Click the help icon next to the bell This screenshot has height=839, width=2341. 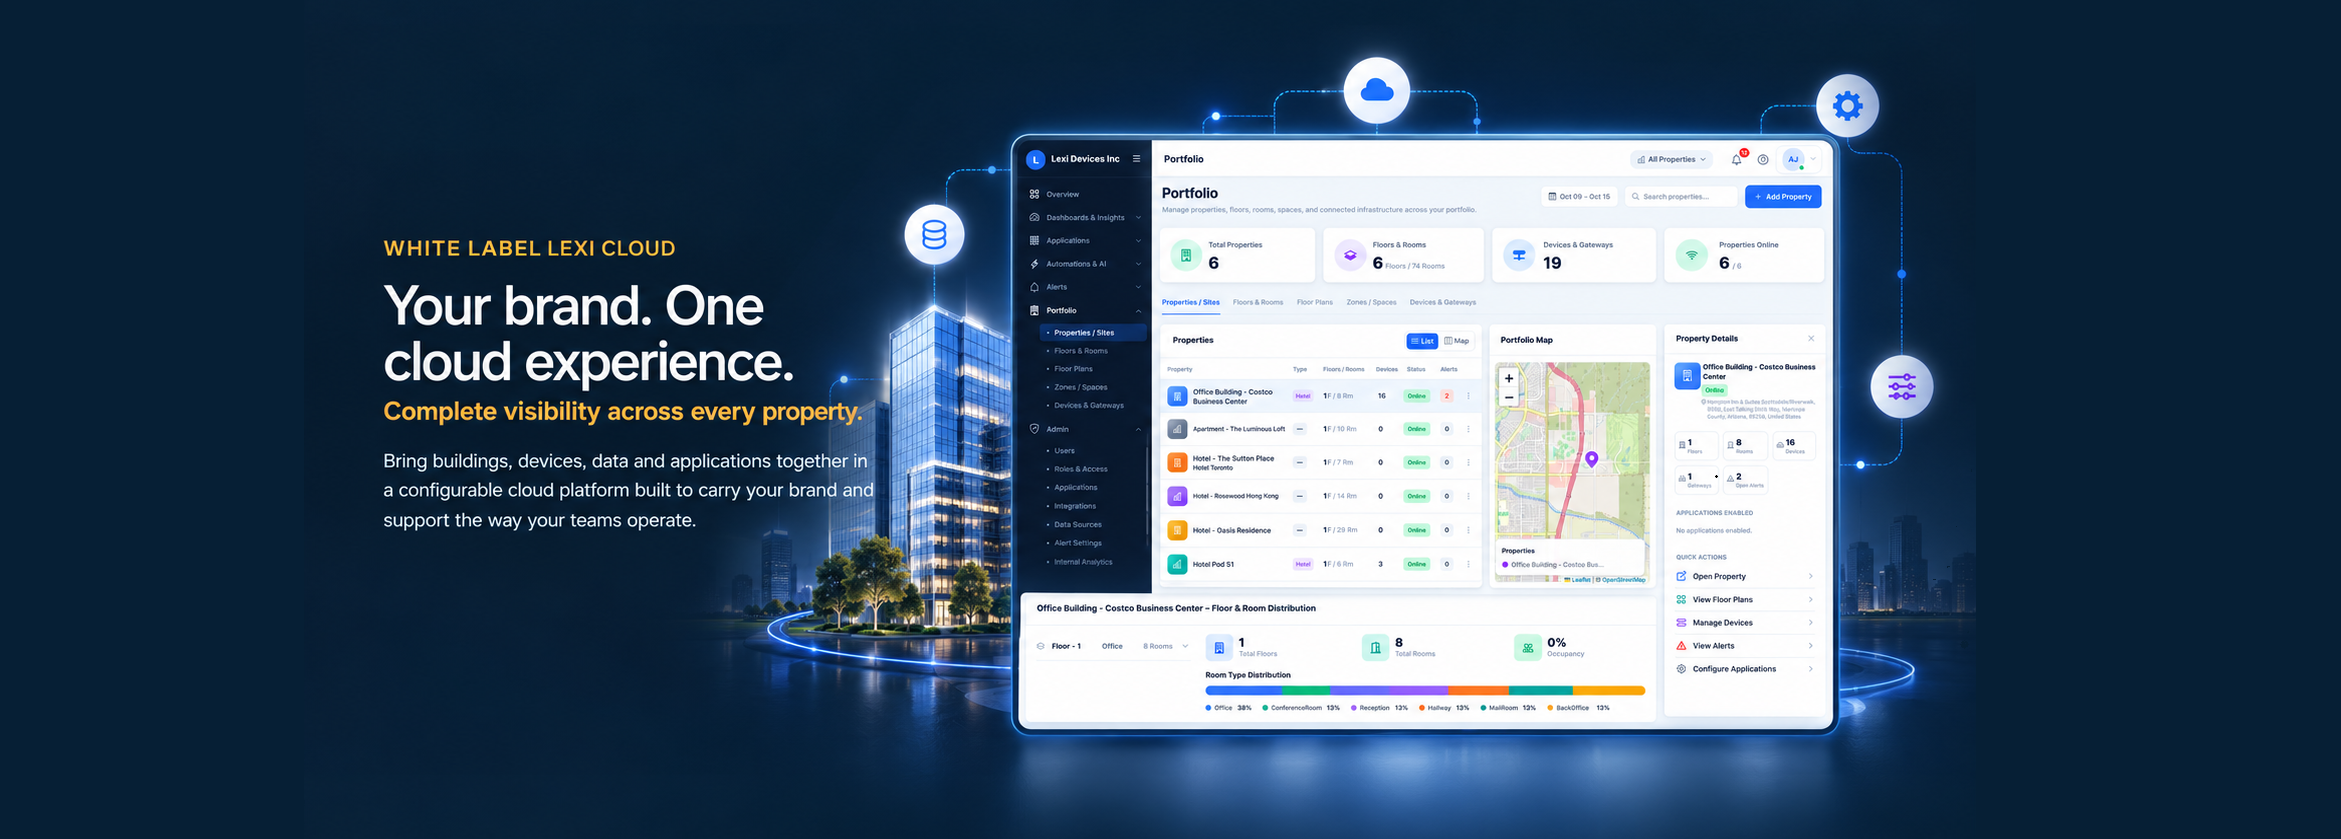(1763, 159)
